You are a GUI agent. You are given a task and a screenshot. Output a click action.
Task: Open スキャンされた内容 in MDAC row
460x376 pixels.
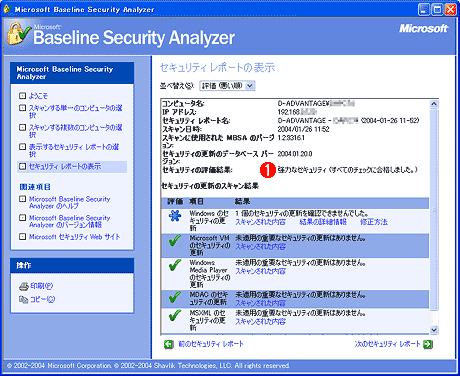tap(260, 303)
